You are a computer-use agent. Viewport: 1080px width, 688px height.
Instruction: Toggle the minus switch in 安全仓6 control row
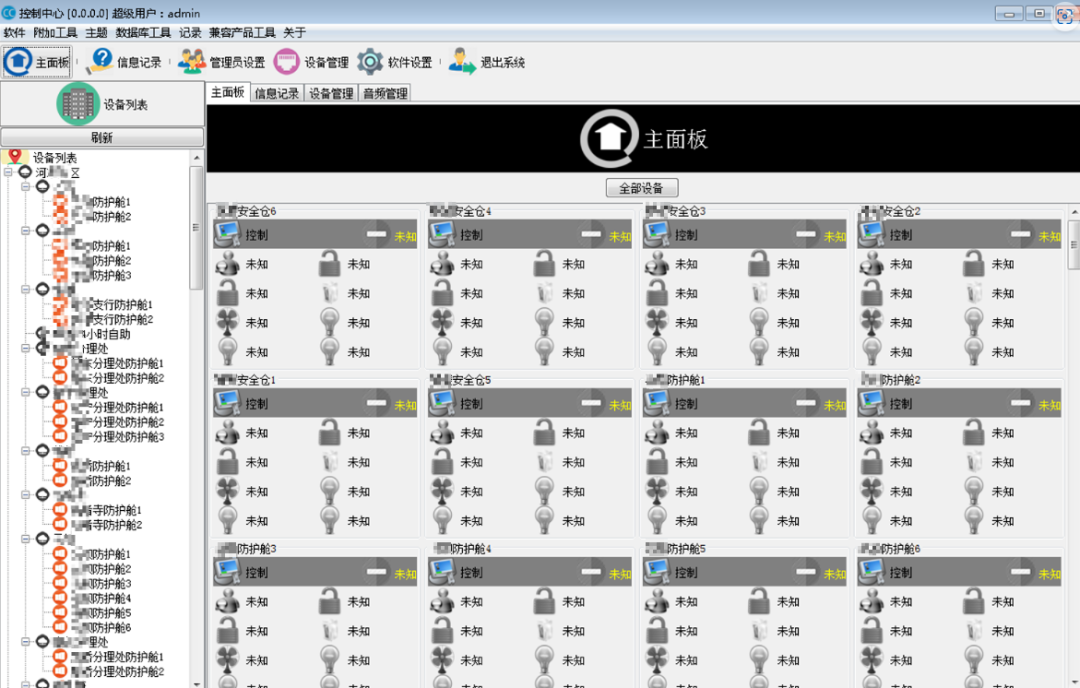point(377,234)
